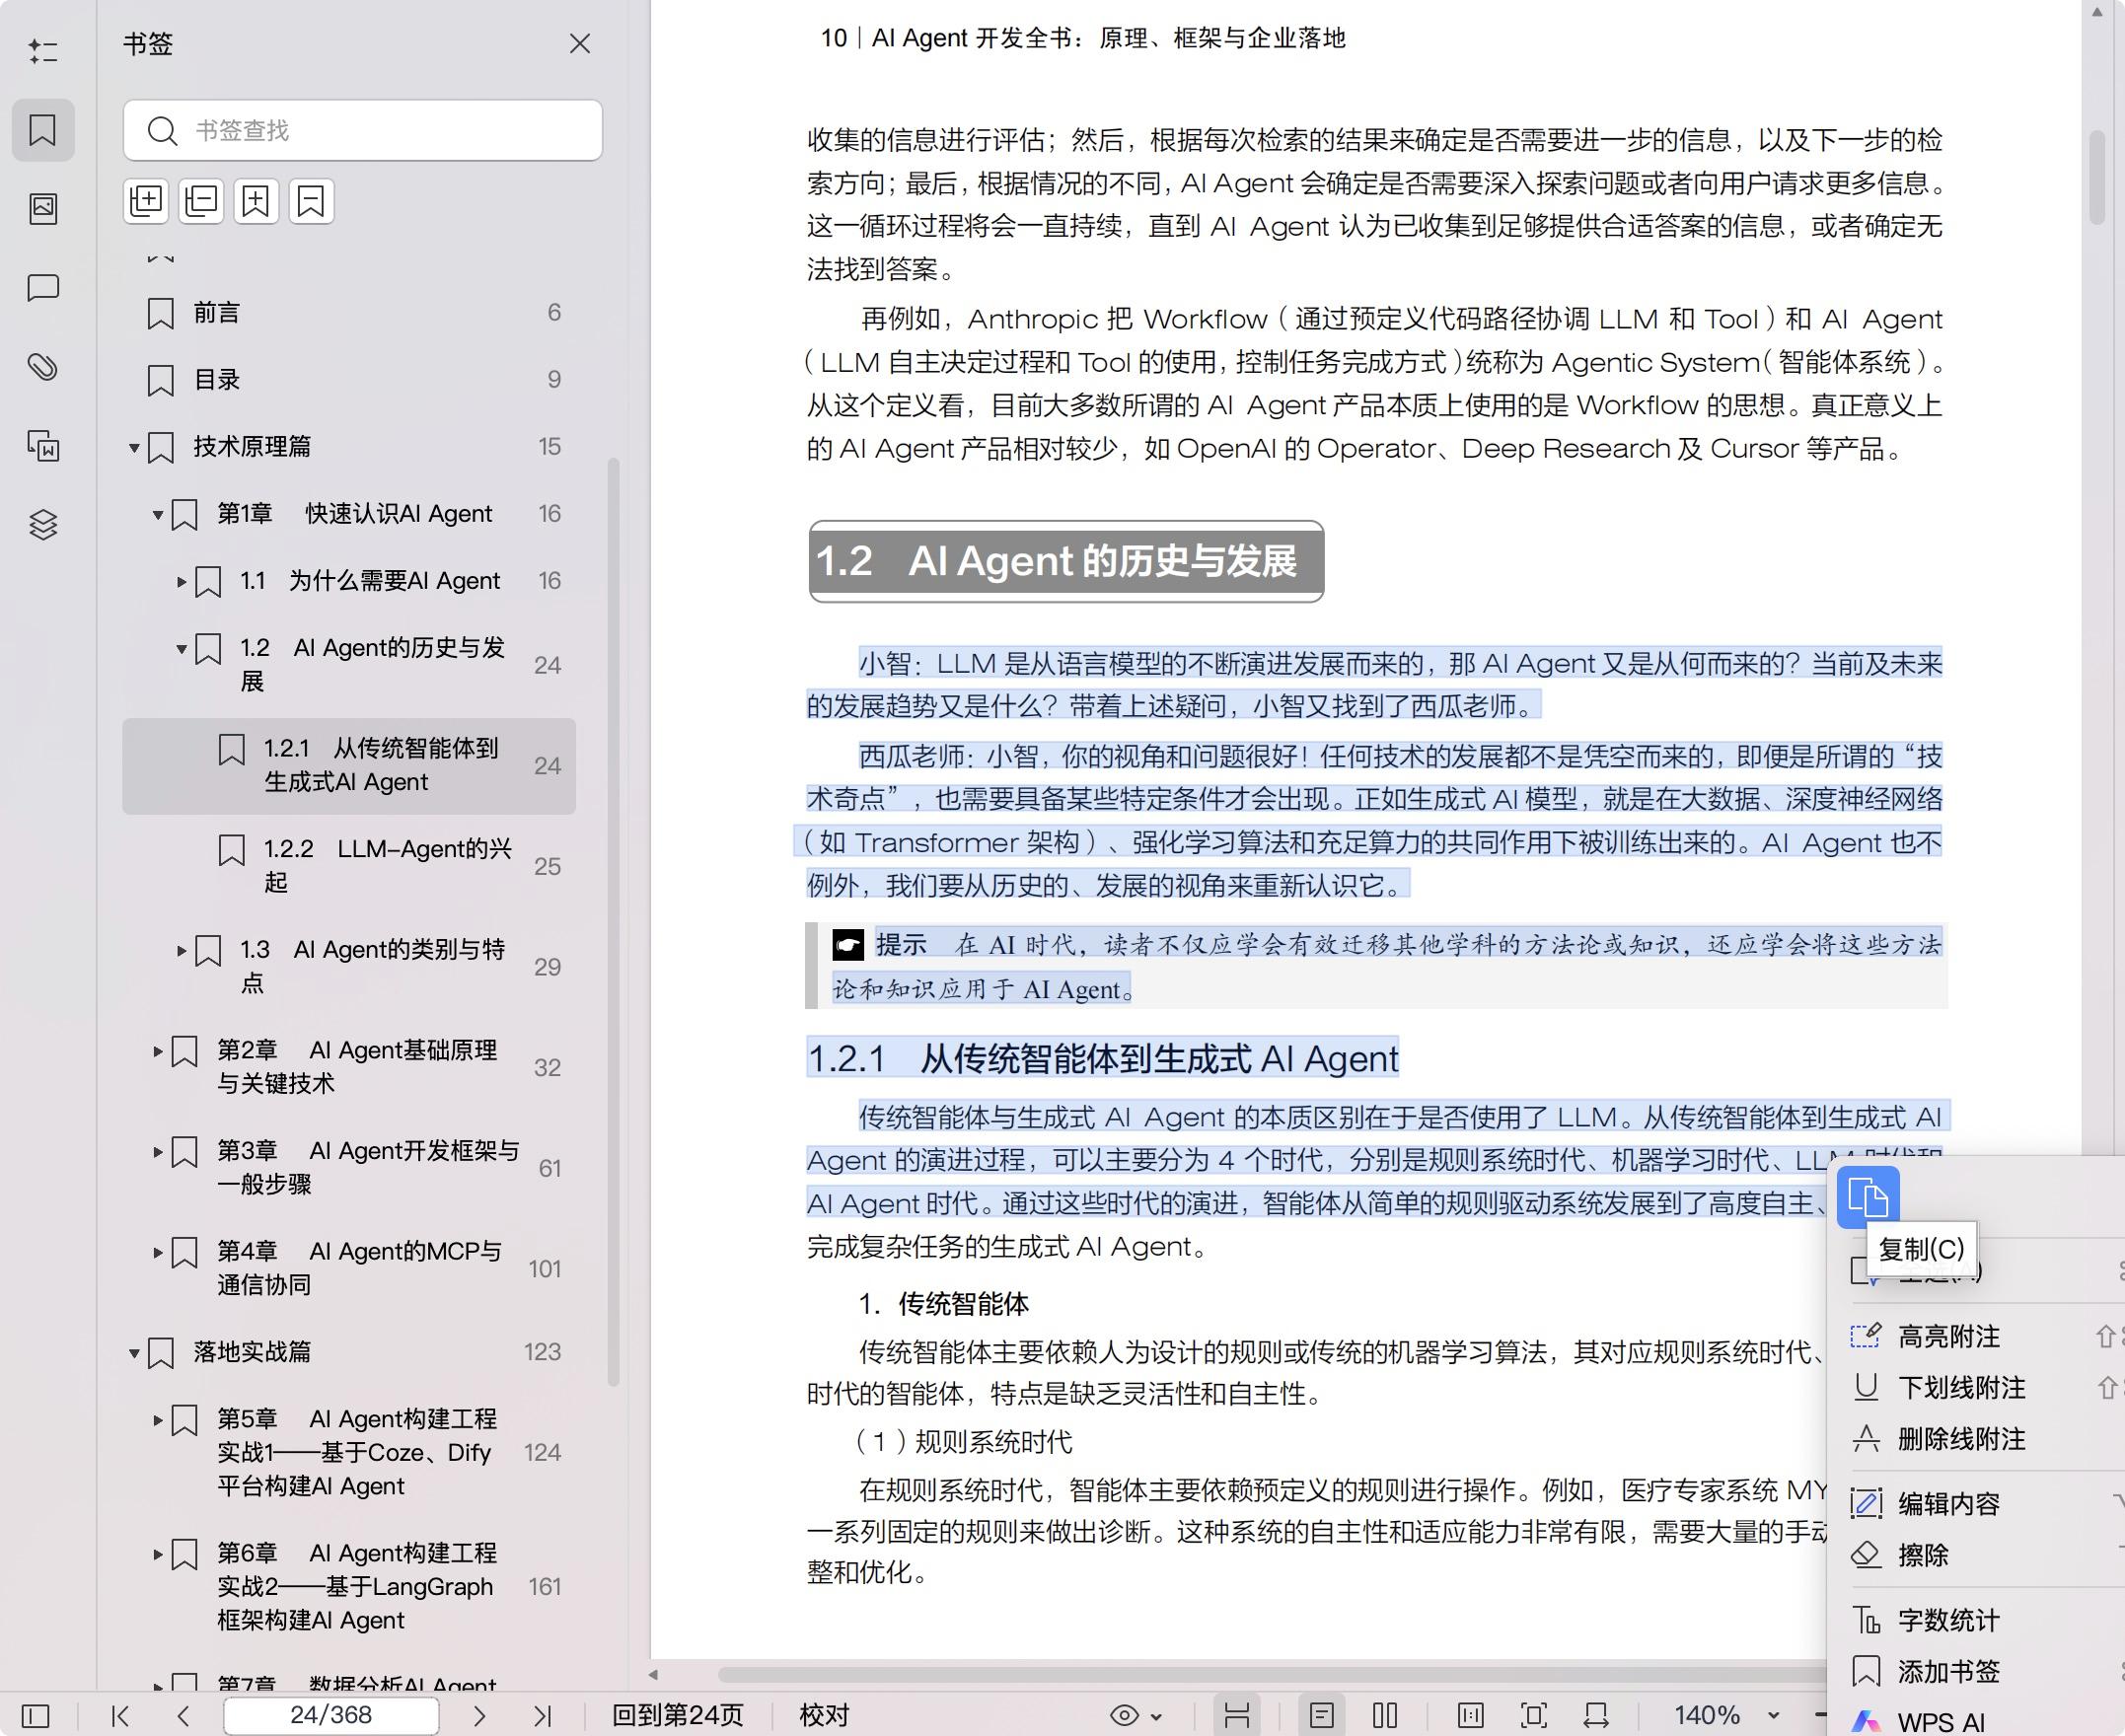Close the 书签 bookmarks panel
Screen dimensions: 2125x1736
pos(580,44)
